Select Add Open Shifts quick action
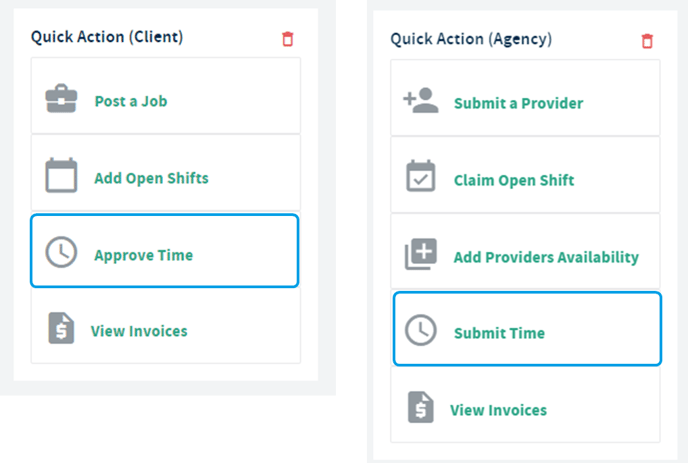 pos(151,178)
